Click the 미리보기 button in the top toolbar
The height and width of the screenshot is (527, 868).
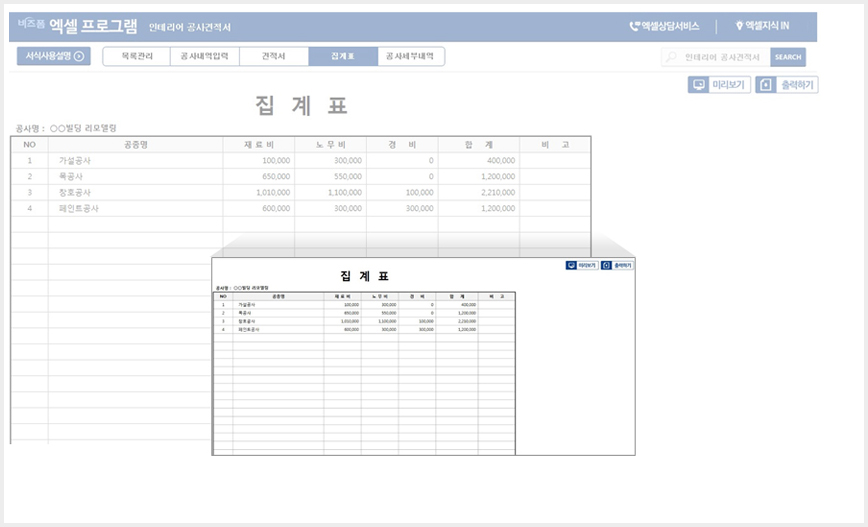(x=719, y=85)
